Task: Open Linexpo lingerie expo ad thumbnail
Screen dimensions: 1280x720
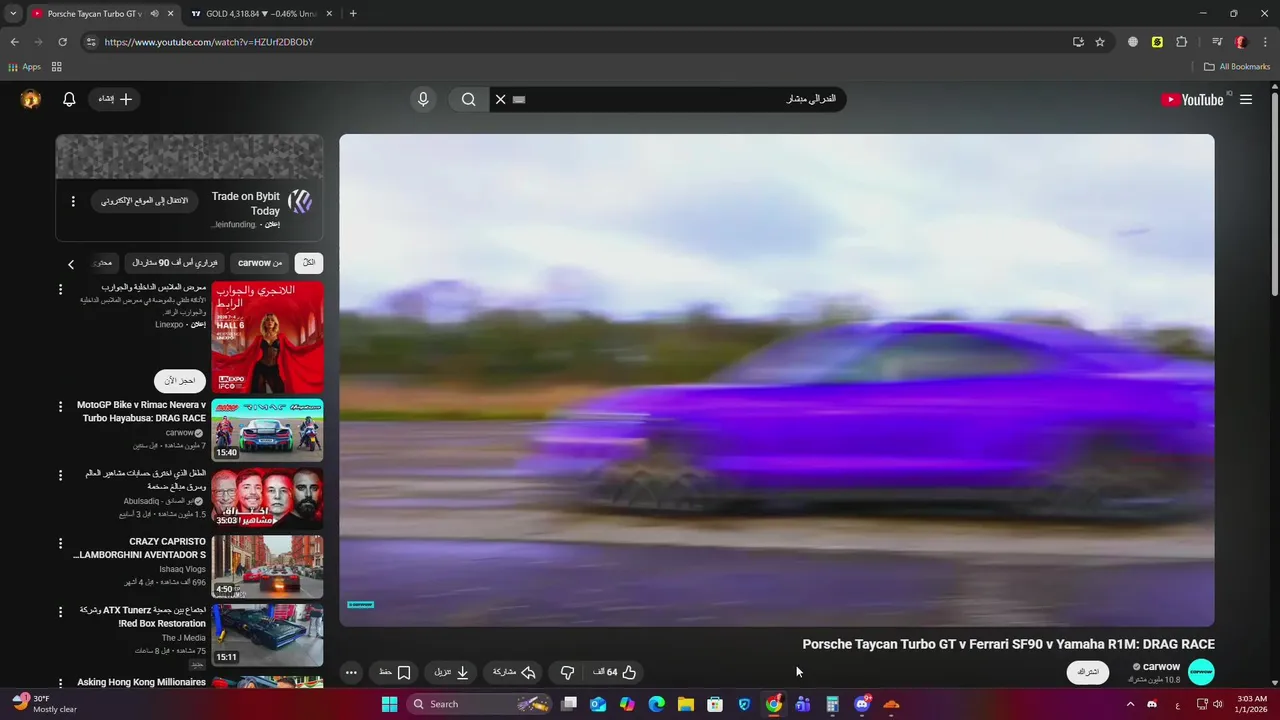Action: [x=267, y=338]
